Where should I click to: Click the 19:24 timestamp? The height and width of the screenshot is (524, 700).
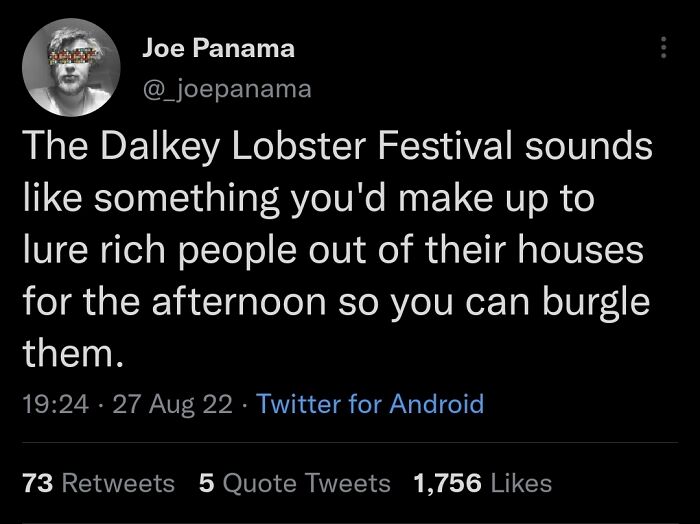52,404
